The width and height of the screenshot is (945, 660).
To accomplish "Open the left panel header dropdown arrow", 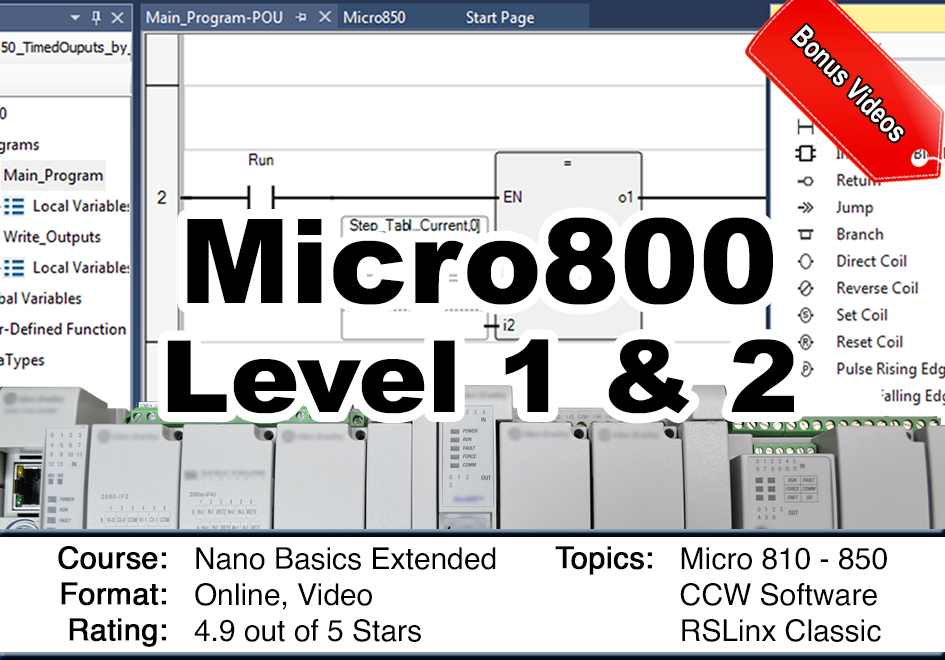I will pos(75,18).
